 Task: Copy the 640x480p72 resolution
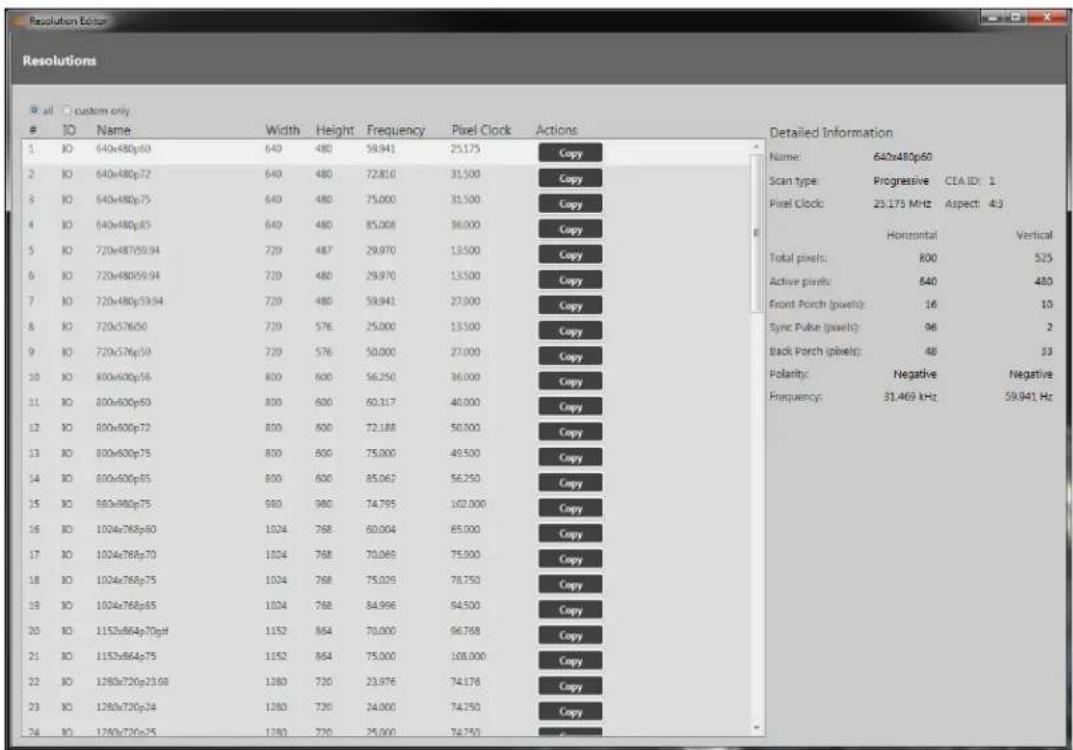570,178
